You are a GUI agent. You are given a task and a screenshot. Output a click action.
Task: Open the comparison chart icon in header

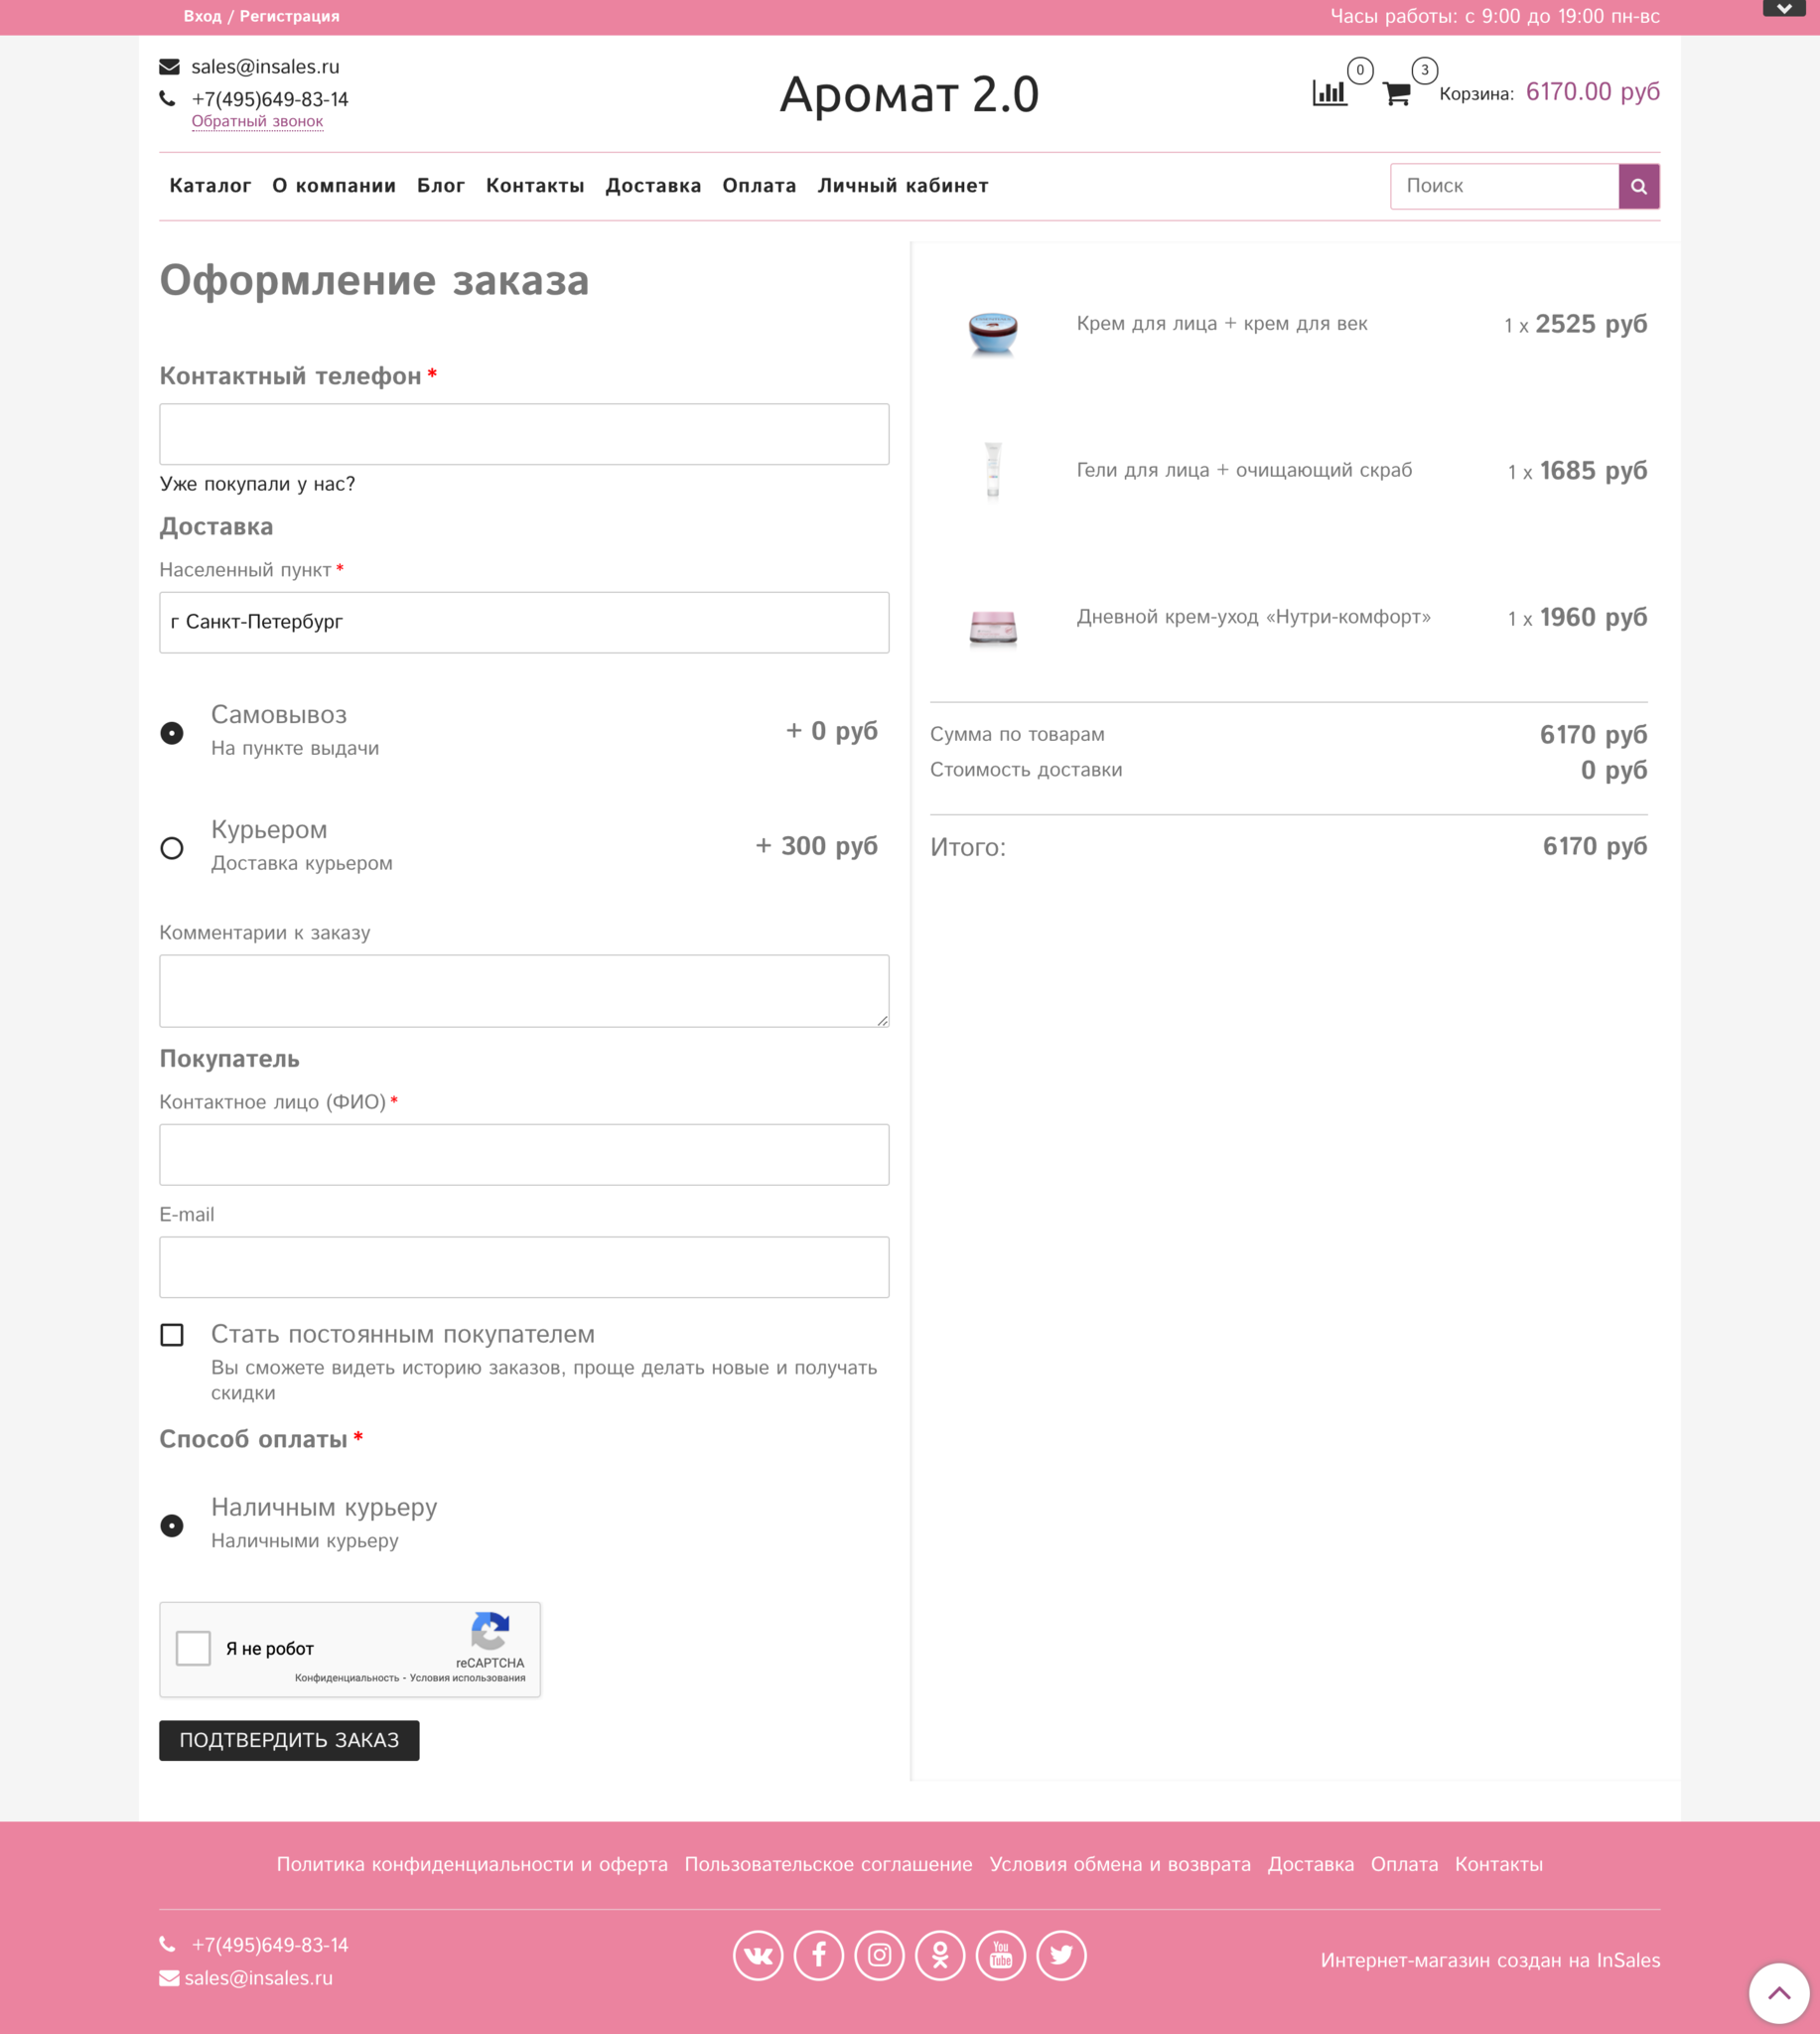click(1329, 93)
